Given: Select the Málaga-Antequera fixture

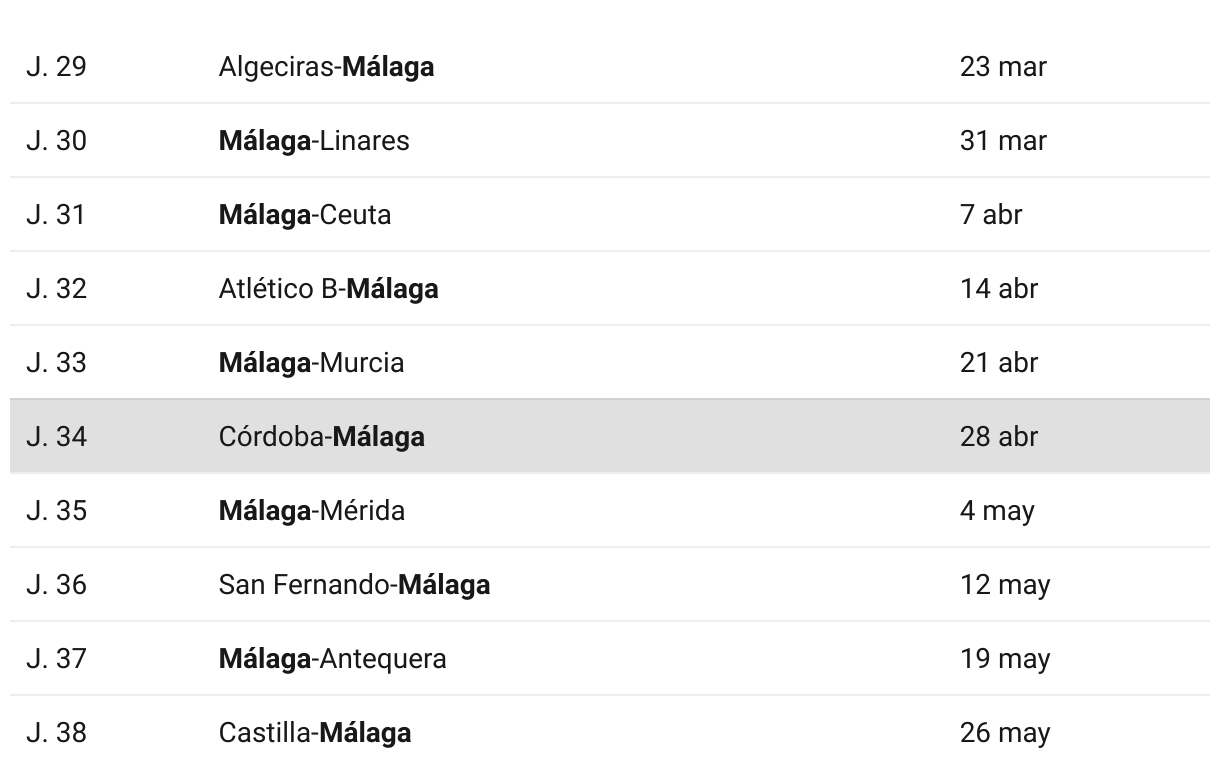Looking at the screenshot, I should pos(333,659).
